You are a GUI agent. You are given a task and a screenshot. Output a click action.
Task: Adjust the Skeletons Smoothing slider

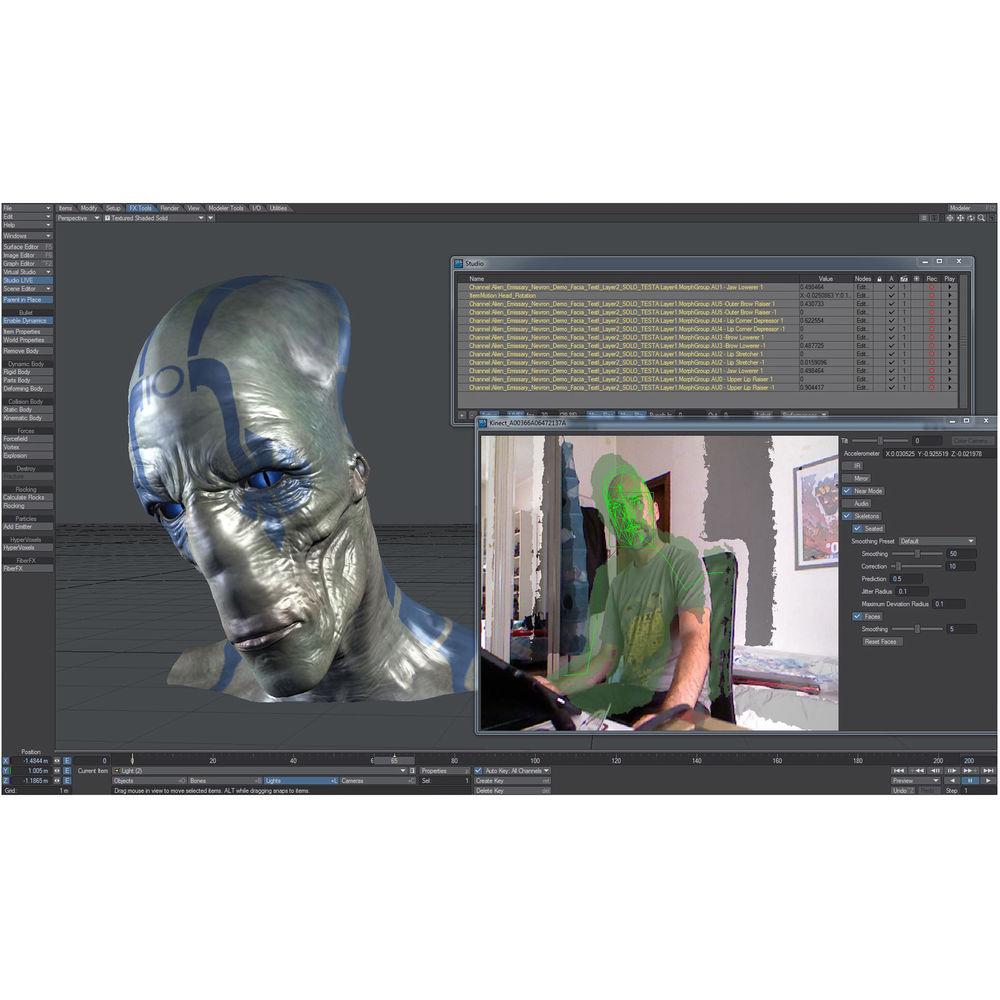pos(917,553)
